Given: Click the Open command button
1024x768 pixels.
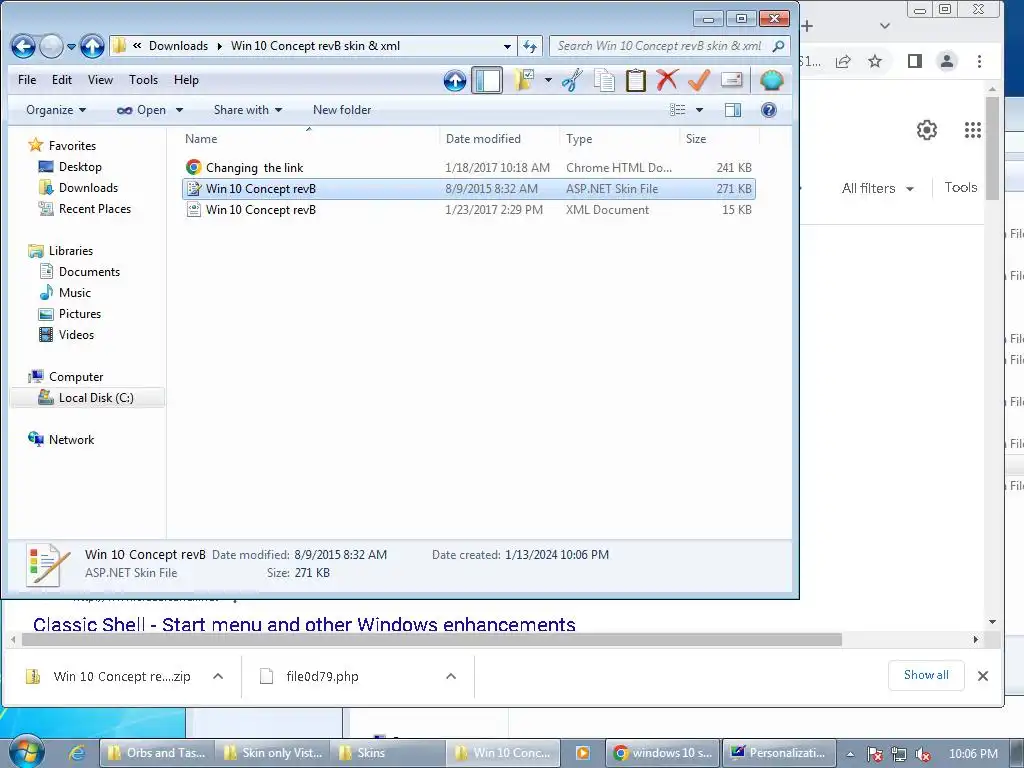Looking at the screenshot, I should (142, 110).
